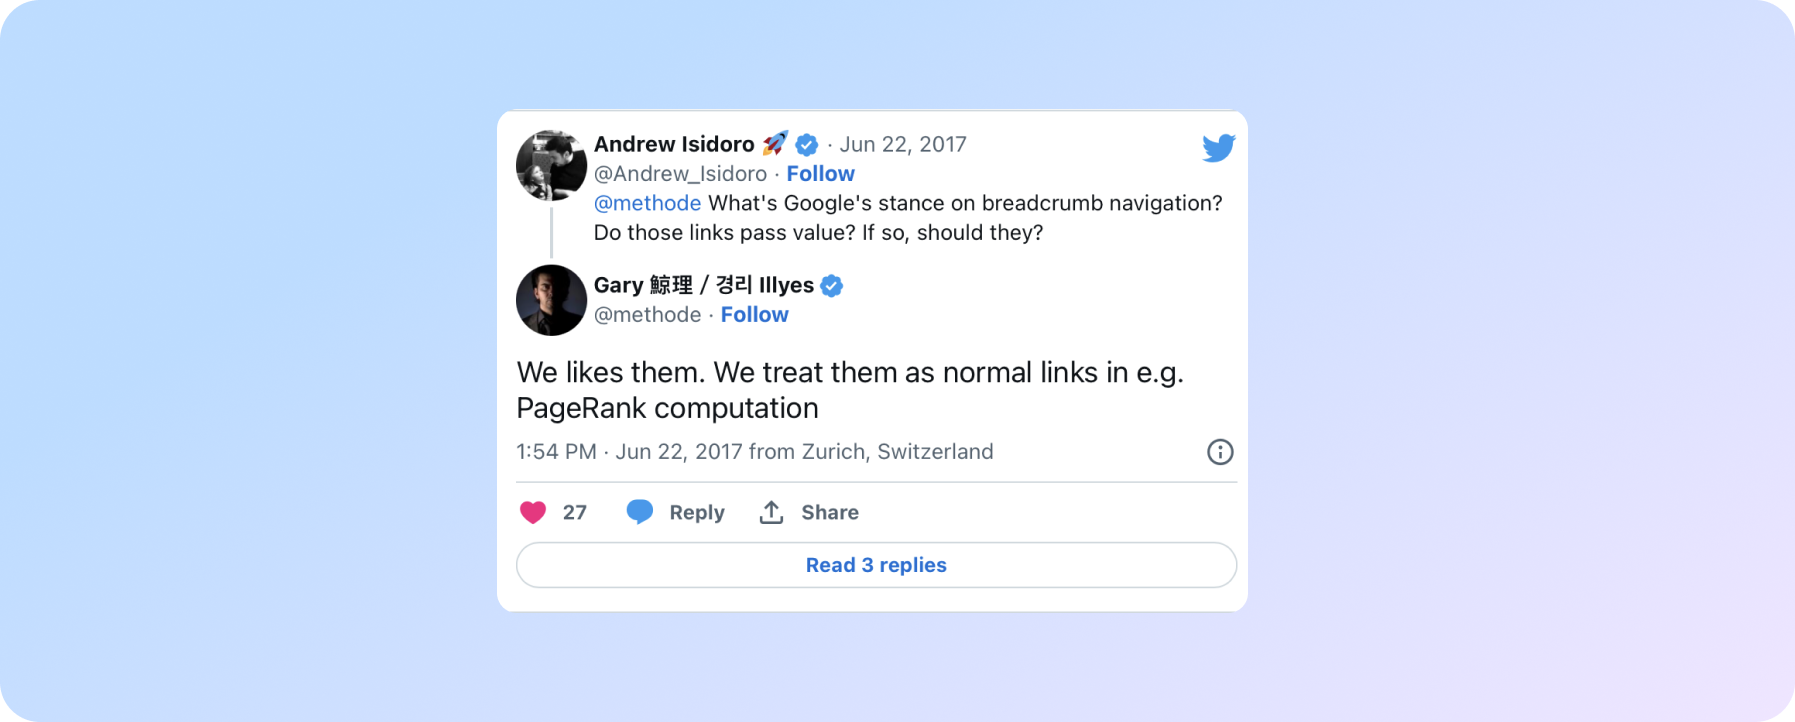Follow Andrew Isidoro
1795x722 pixels.
pos(820,174)
